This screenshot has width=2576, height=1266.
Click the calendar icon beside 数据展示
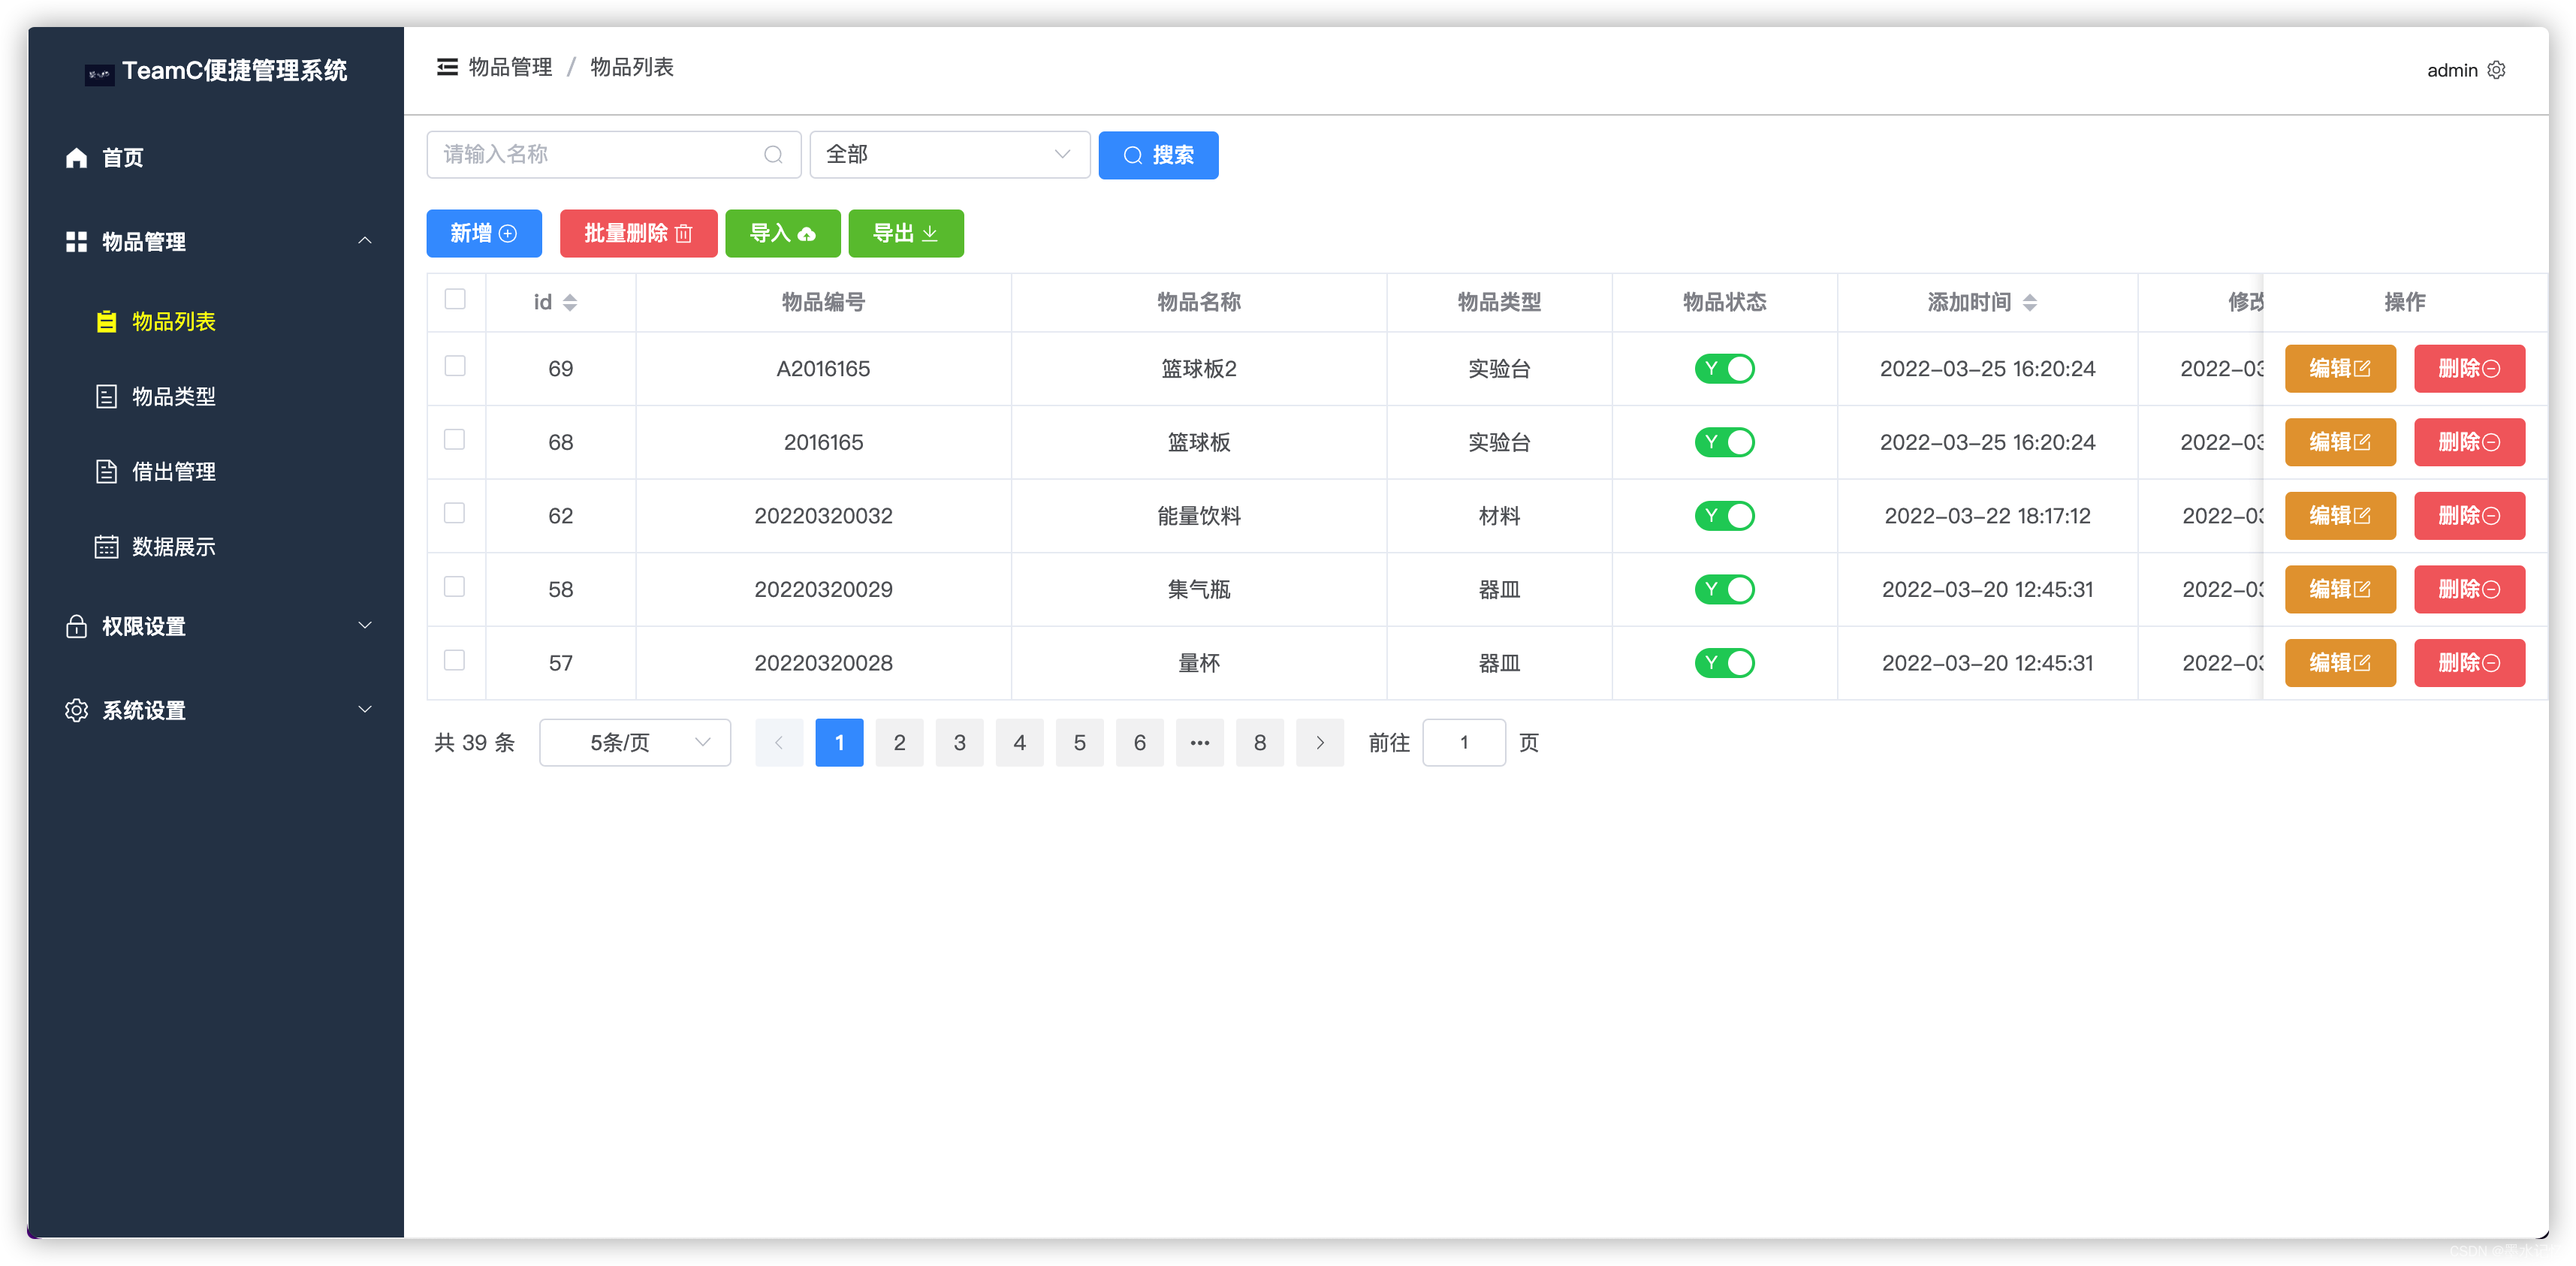point(106,547)
